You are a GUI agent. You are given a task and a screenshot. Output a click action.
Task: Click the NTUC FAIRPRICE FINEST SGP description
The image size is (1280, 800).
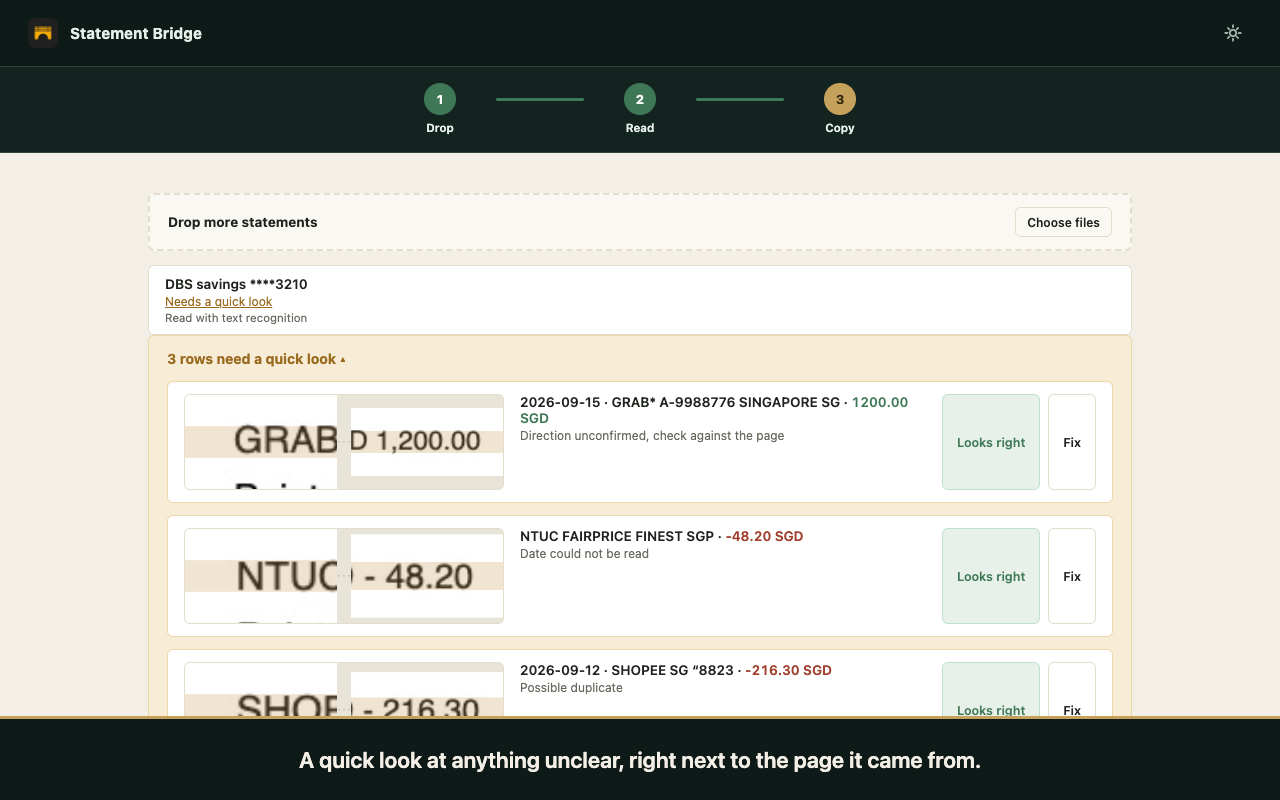(x=617, y=536)
